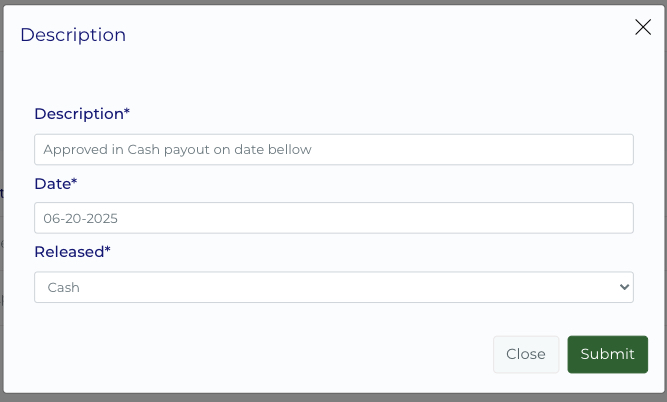The width and height of the screenshot is (667, 402).
Task: Click the chevron arrow on the Released select
Action: tap(625, 287)
